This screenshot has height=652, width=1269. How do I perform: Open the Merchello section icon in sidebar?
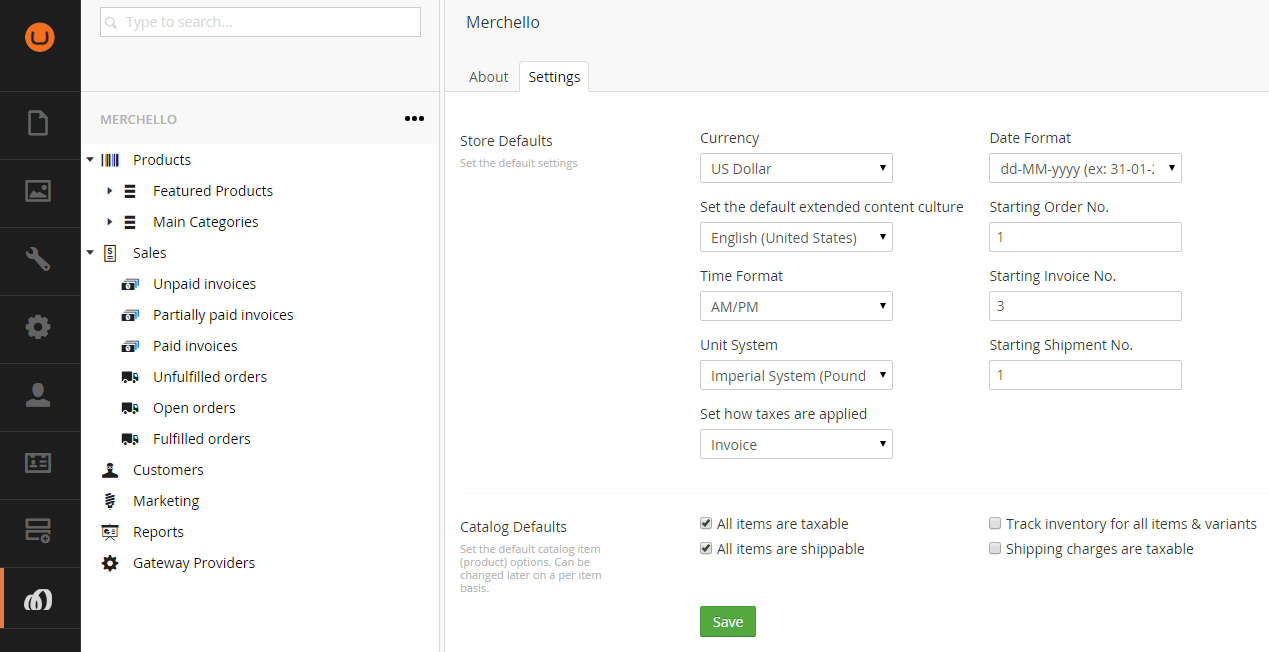[38, 599]
